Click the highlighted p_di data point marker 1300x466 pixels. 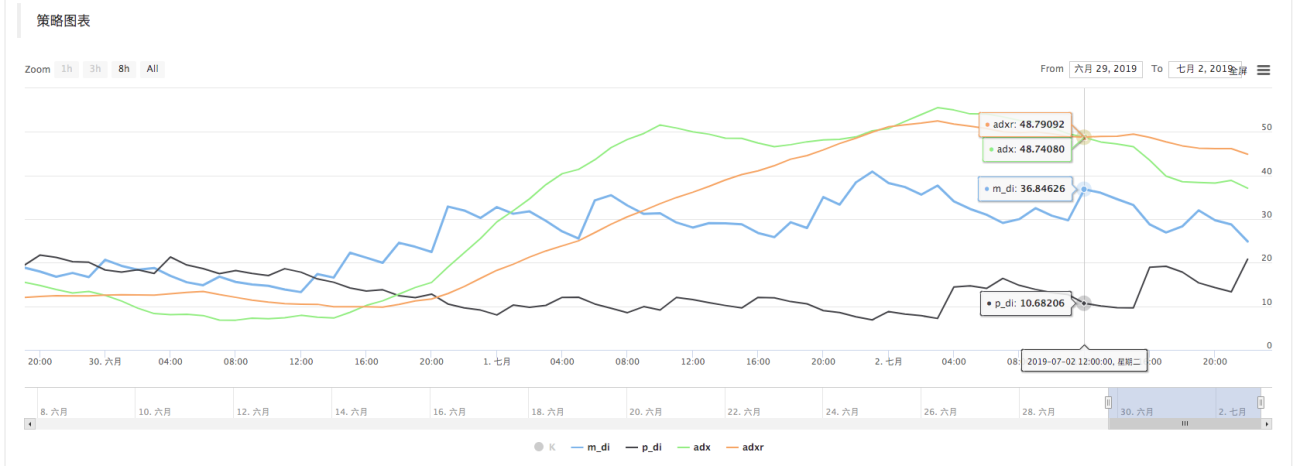[x=1084, y=302]
